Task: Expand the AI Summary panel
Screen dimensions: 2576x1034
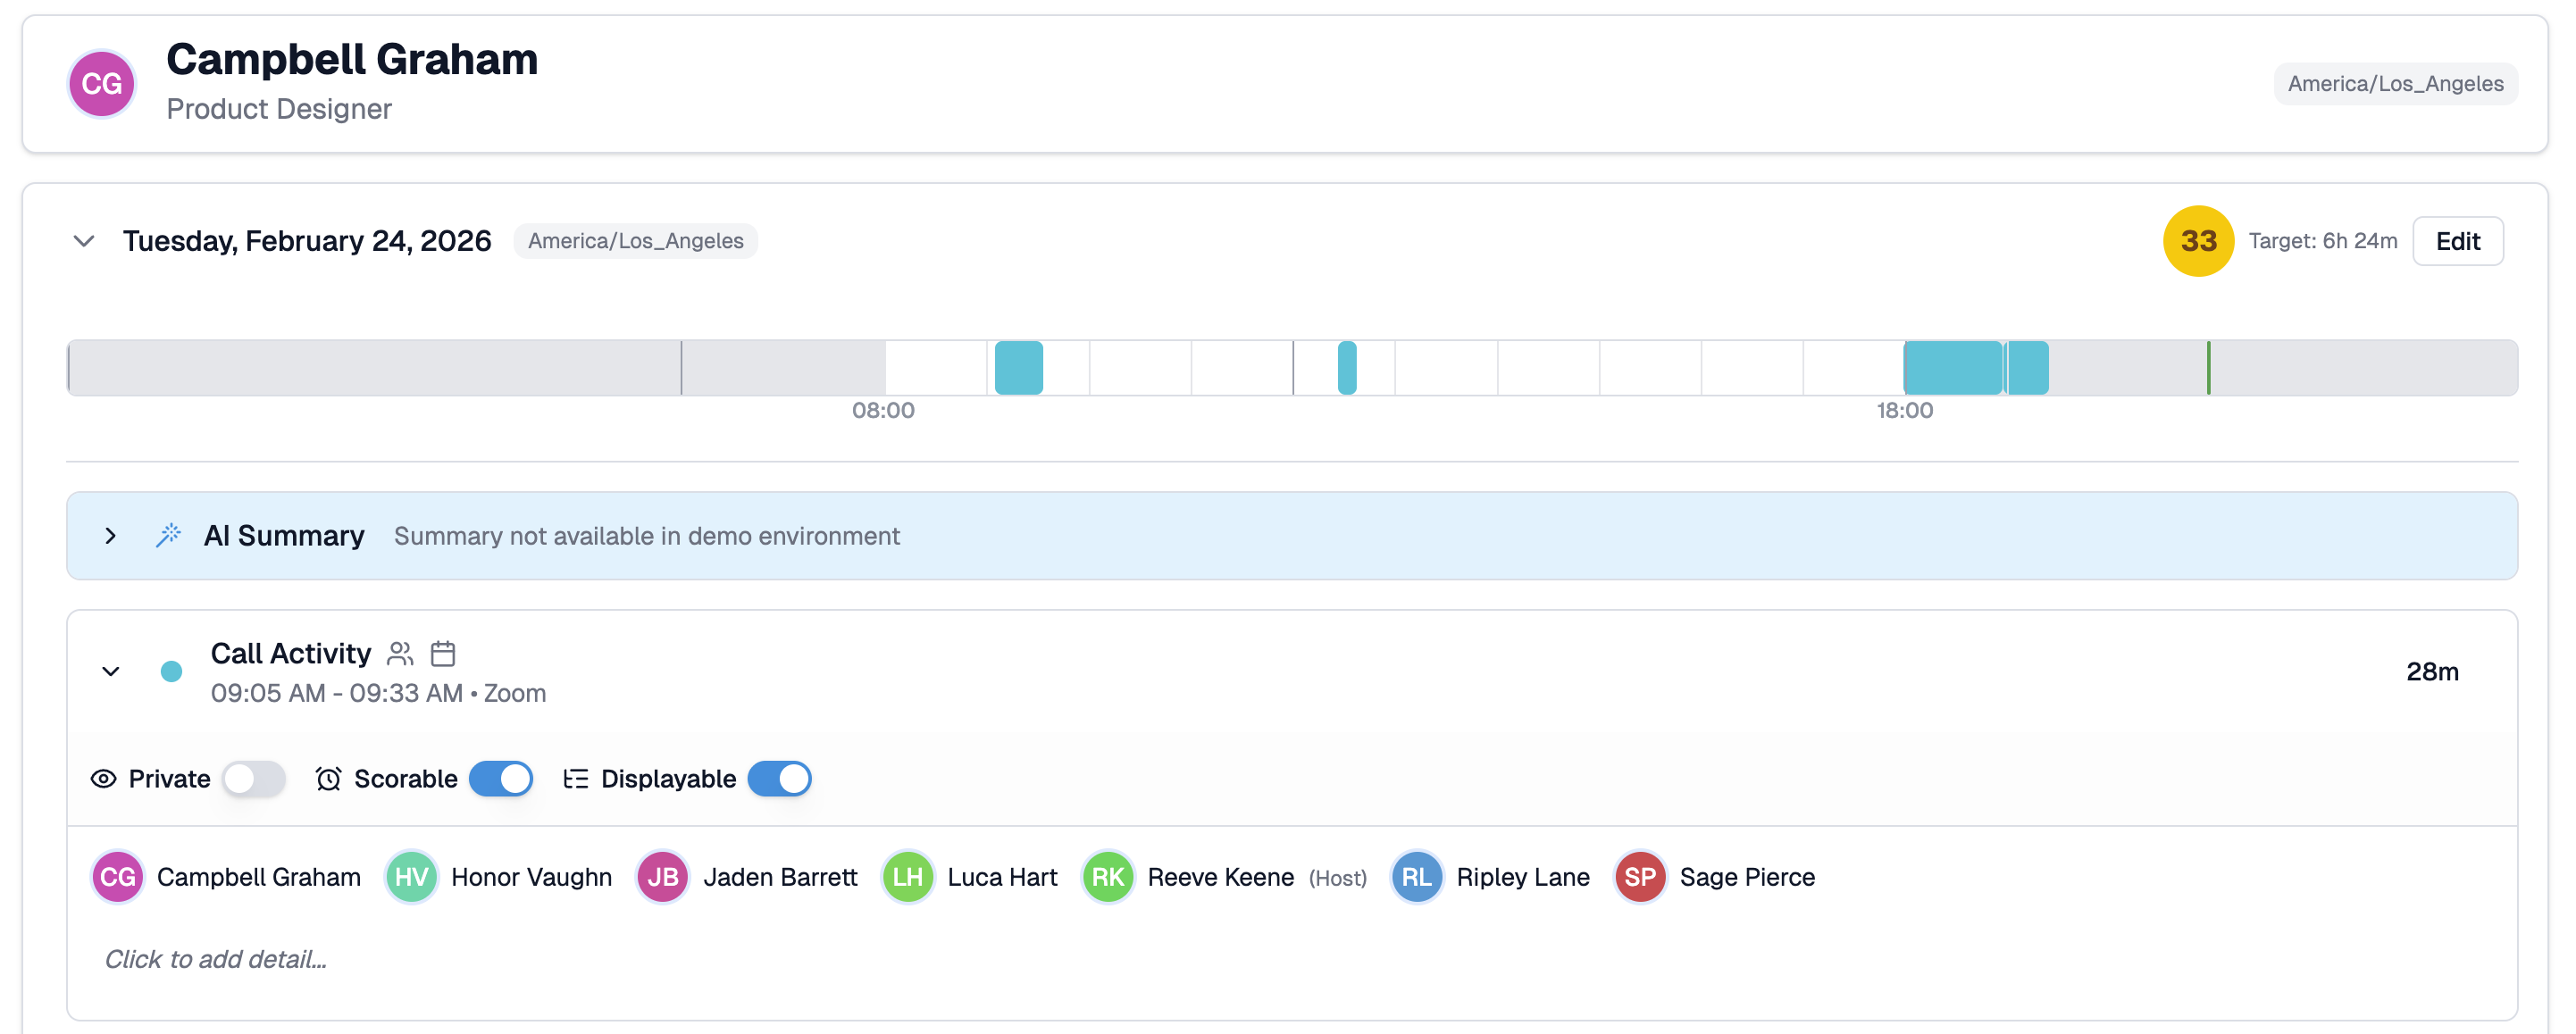Action: pos(110,536)
